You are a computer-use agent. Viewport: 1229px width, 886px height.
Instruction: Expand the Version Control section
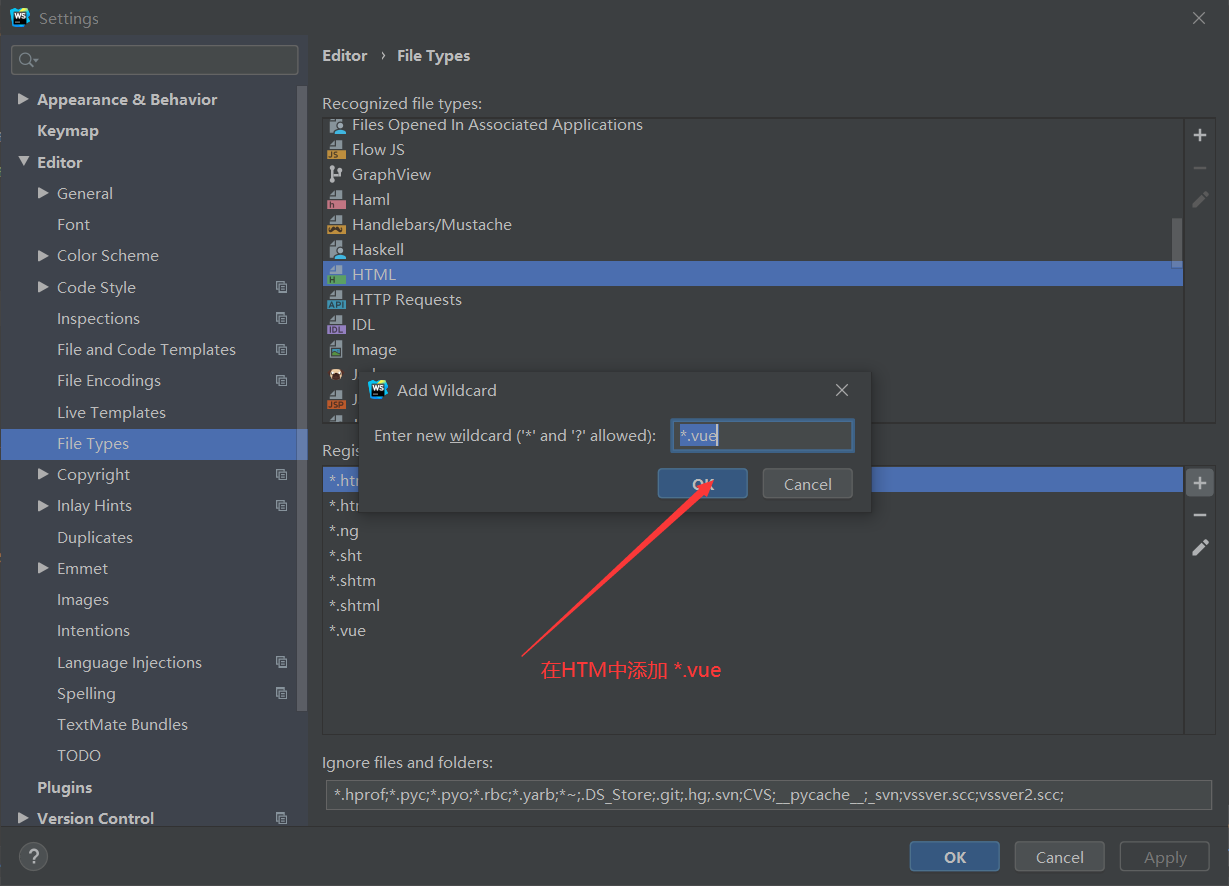click(x=24, y=818)
